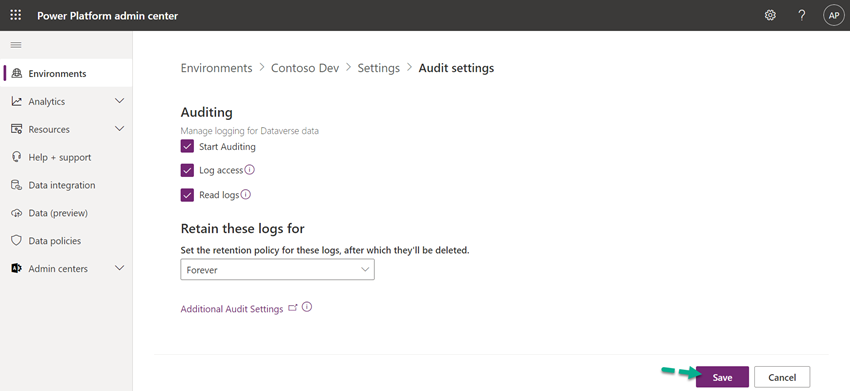Open the help question mark icon
The image size is (850, 391).
802,15
